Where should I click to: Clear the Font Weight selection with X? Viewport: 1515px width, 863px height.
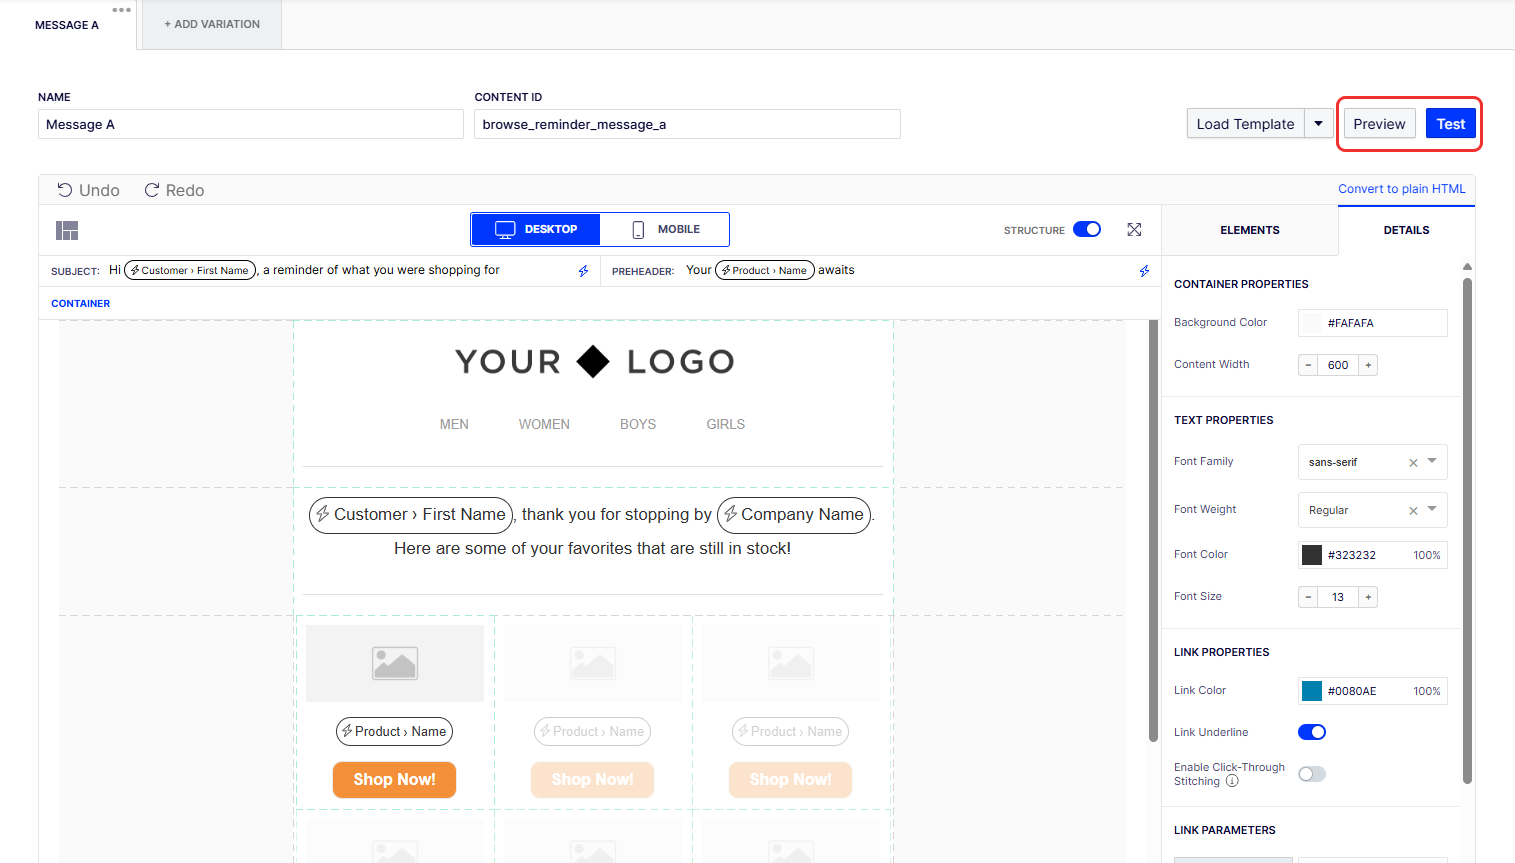(1413, 511)
